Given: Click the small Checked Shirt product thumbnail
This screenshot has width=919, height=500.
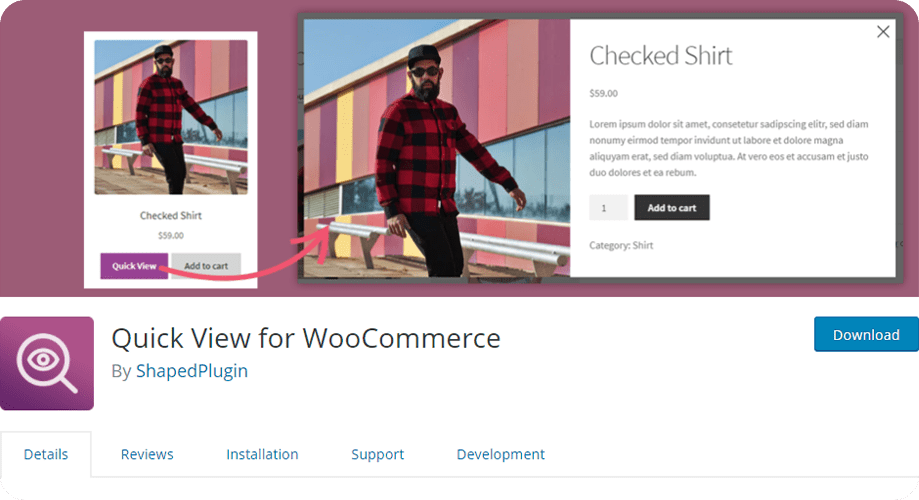Looking at the screenshot, I should (x=171, y=117).
